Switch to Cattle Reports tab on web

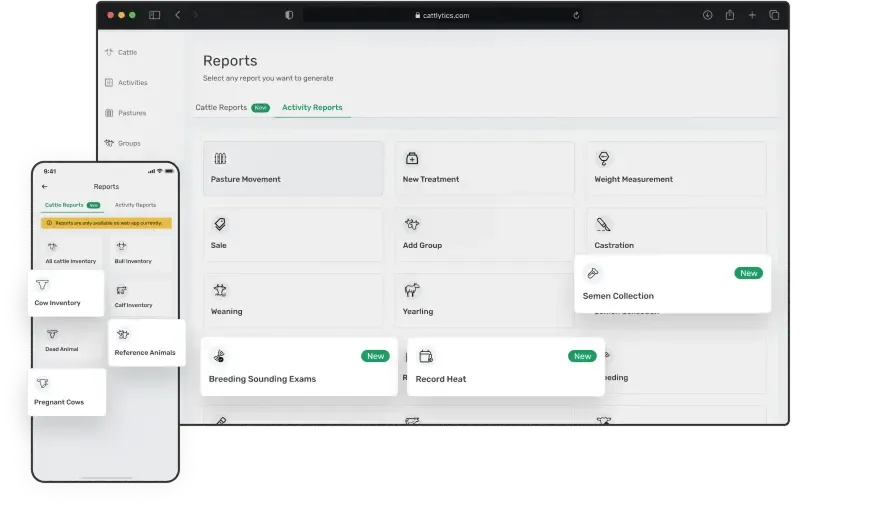coord(232,107)
